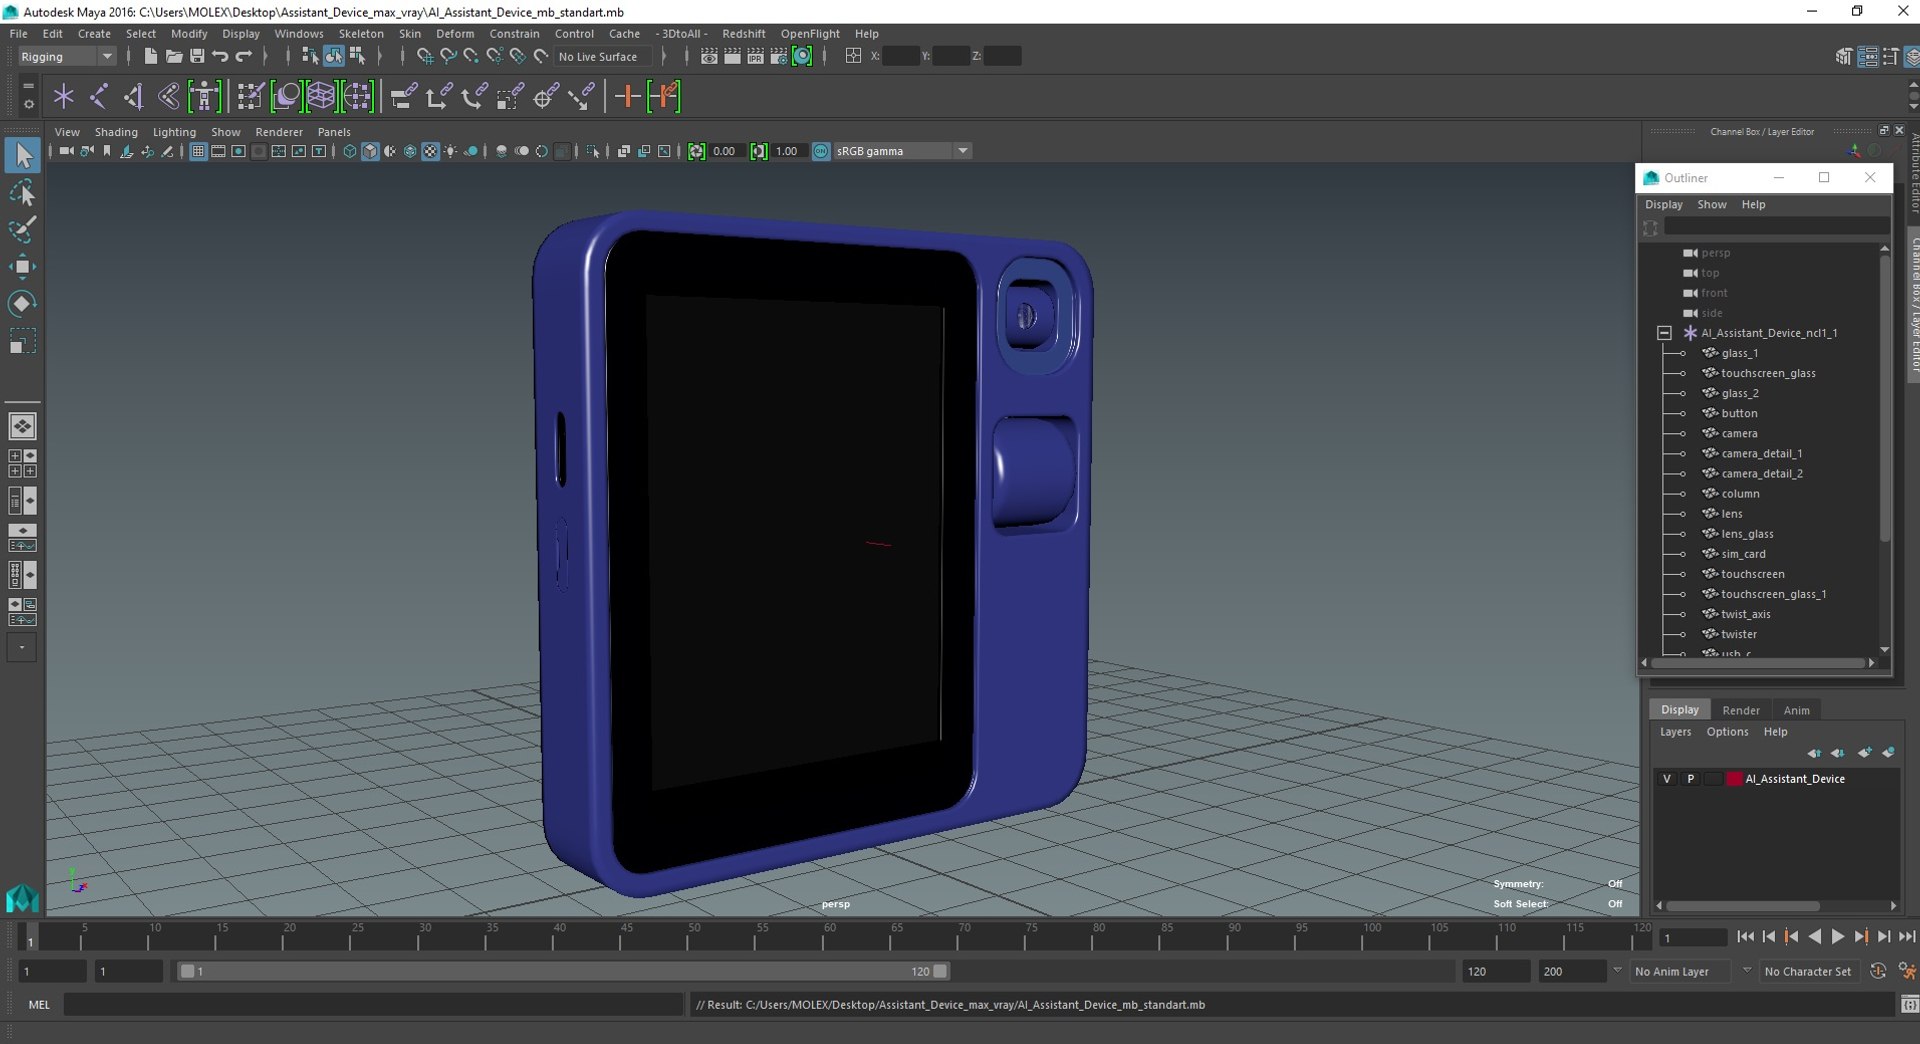Click the Script Editor icon at bottom right
Image resolution: width=1920 pixels, height=1044 pixels.
coord(1909,1004)
